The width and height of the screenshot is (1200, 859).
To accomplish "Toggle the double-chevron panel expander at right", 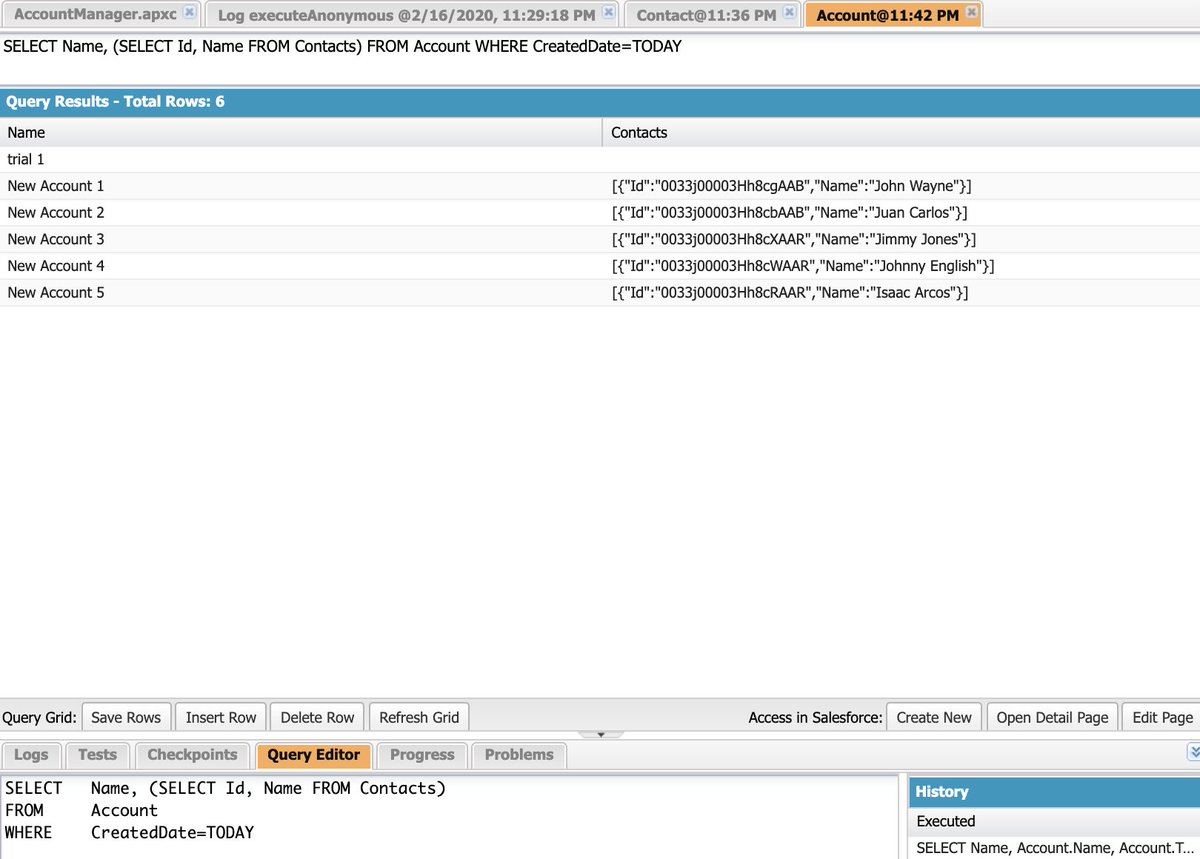I will (x=1192, y=752).
